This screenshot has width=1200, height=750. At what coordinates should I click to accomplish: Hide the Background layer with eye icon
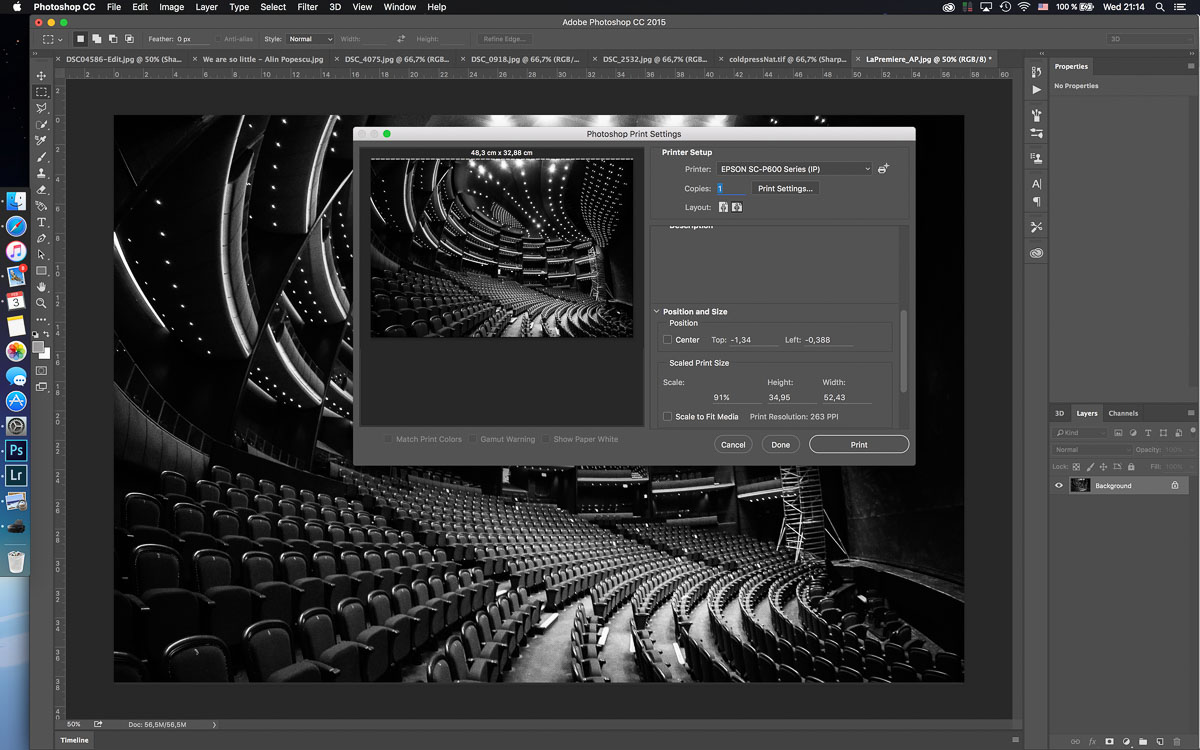1058,486
